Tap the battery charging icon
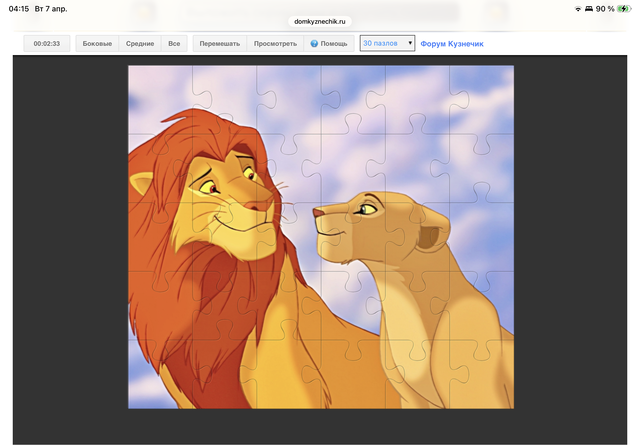 click(x=623, y=8)
